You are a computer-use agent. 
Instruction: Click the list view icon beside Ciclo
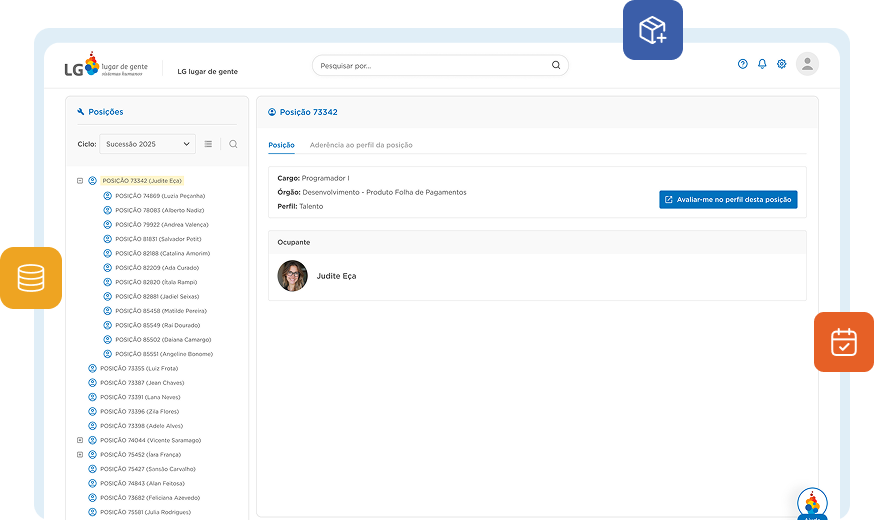[208, 144]
